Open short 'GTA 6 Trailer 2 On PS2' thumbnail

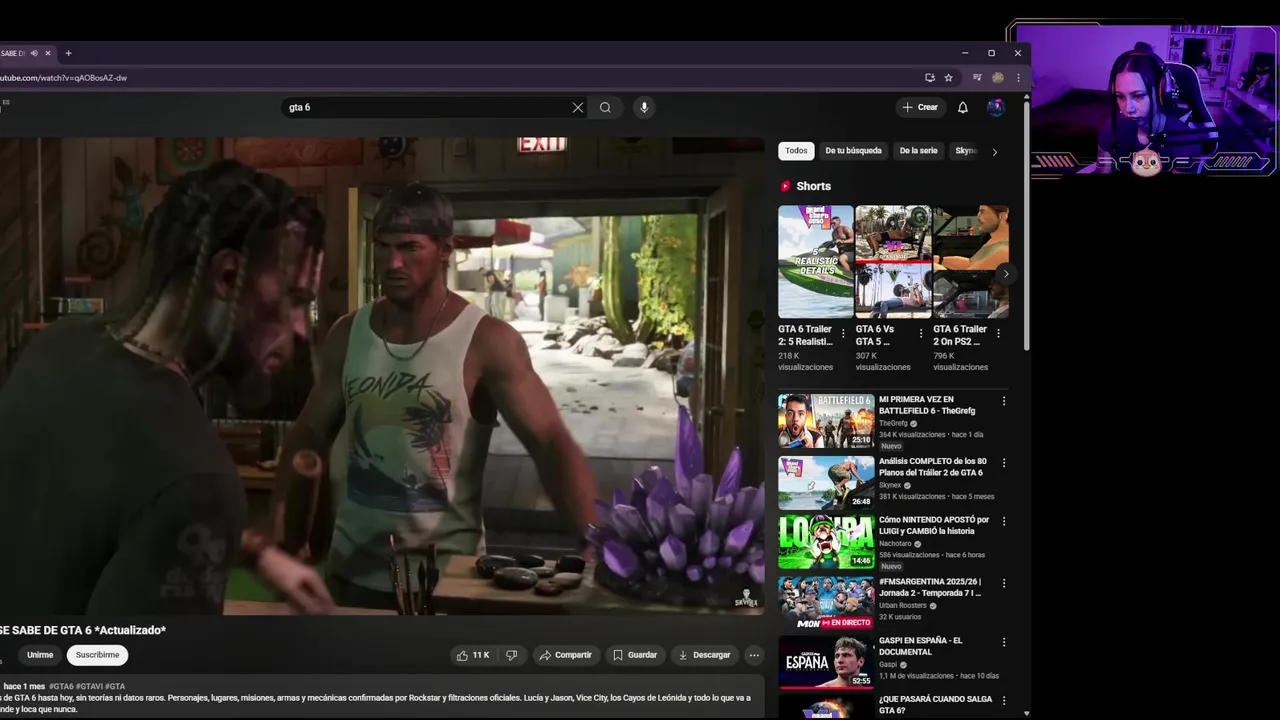(x=971, y=262)
